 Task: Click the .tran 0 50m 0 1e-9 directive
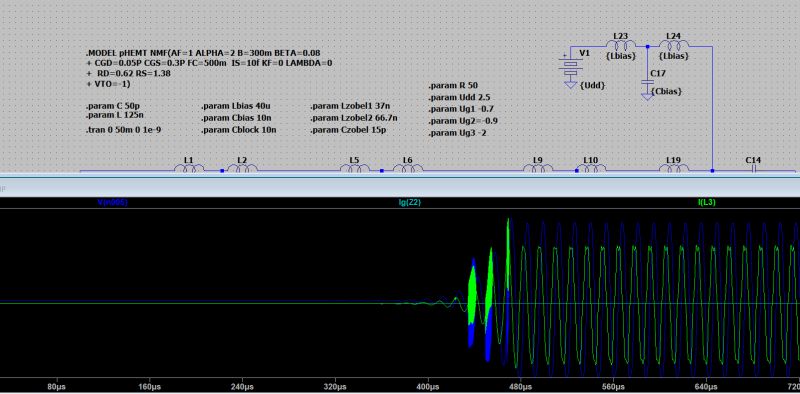point(124,131)
